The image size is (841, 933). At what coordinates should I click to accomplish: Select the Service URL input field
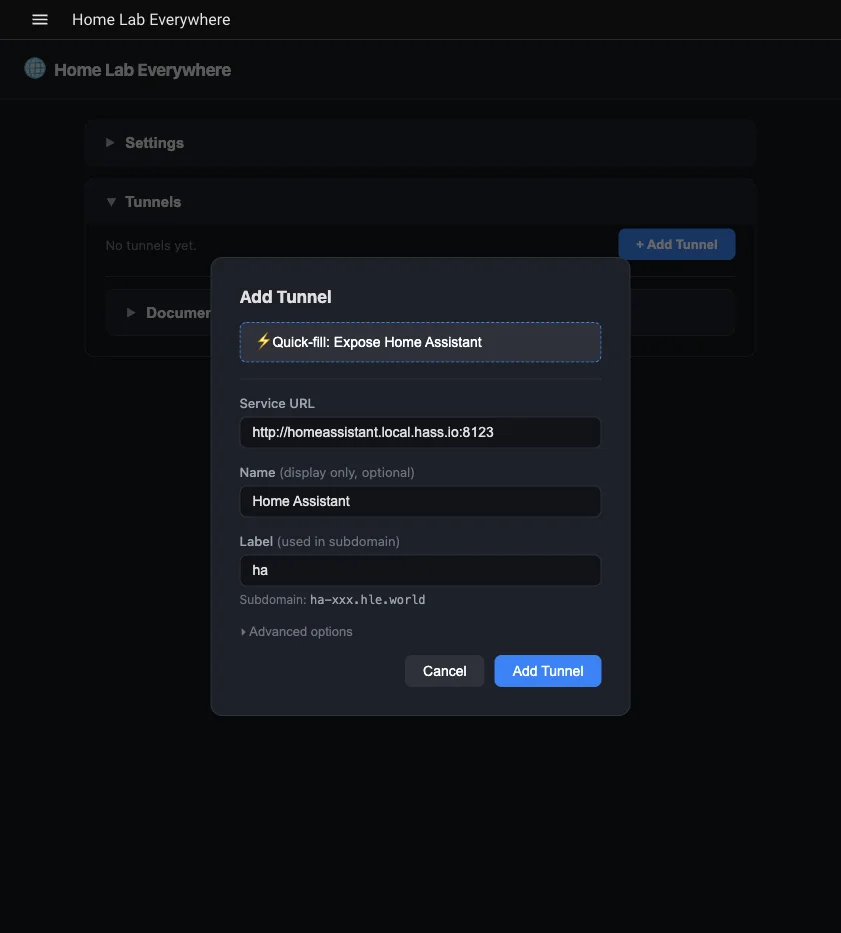419,432
